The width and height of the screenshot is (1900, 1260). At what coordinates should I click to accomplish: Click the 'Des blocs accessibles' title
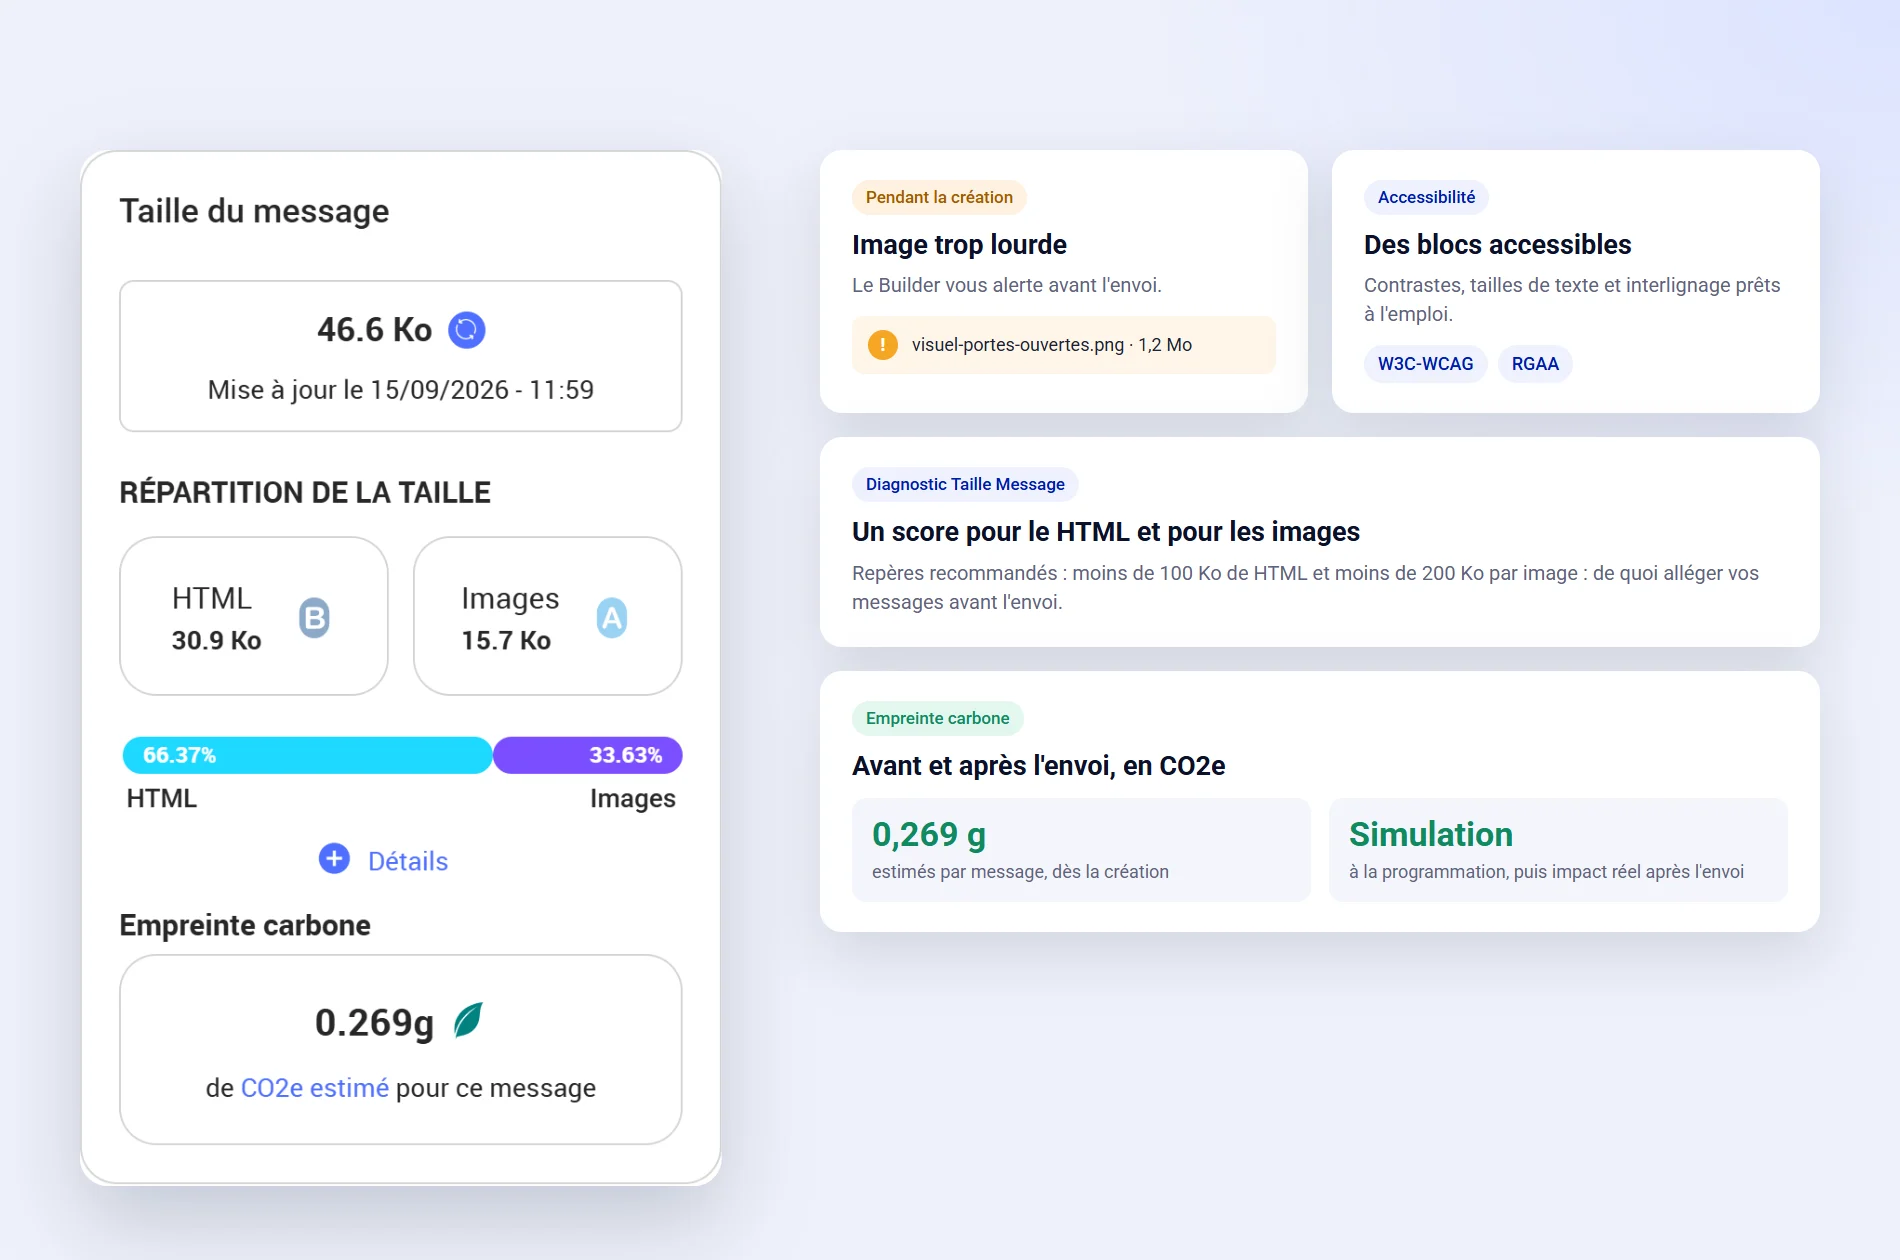point(1497,245)
